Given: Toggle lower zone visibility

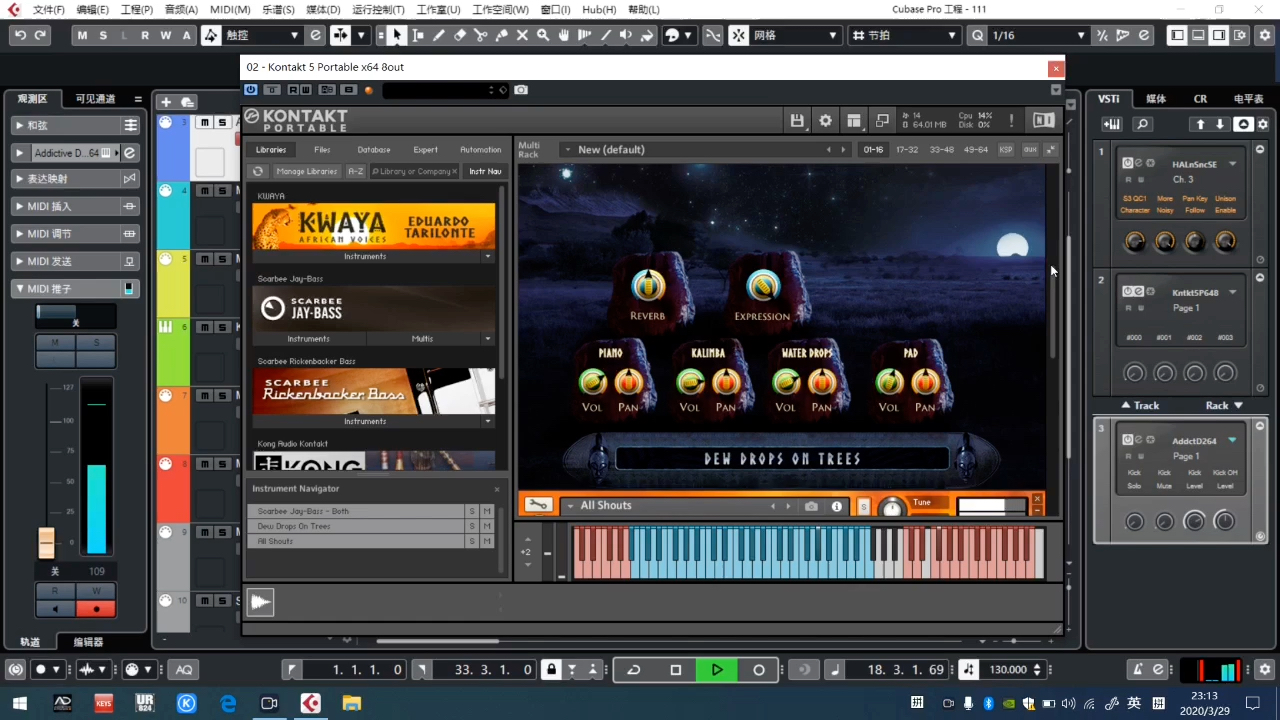Looking at the screenshot, I should pyautogui.click(x=1198, y=35).
